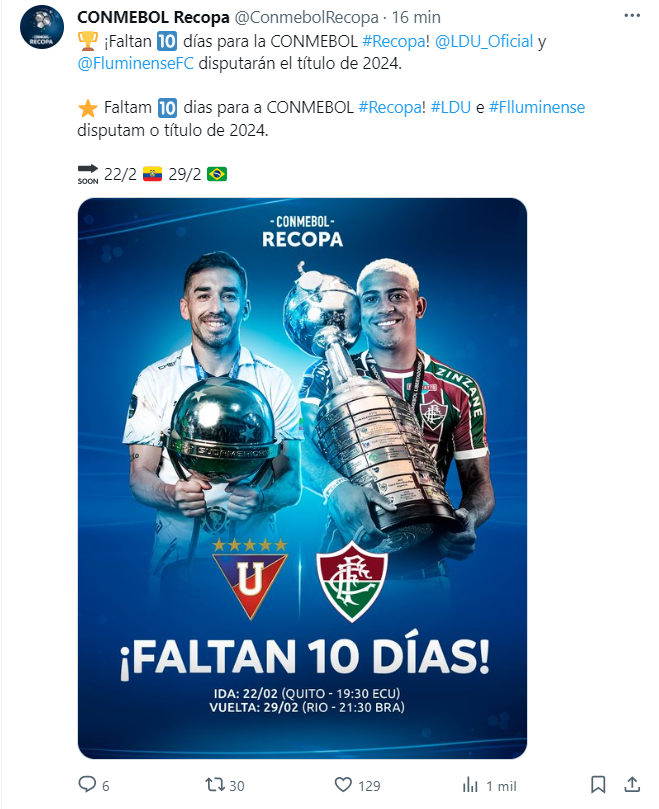659x809 pixels.
Task: Click the #Flluminense hashtag
Action: [537, 107]
